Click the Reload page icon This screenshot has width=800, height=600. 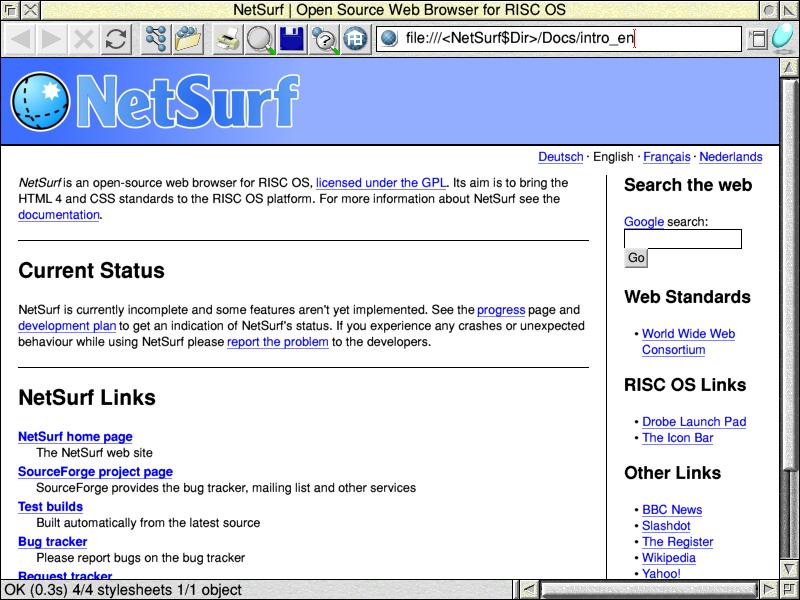[x=117, y=39]
